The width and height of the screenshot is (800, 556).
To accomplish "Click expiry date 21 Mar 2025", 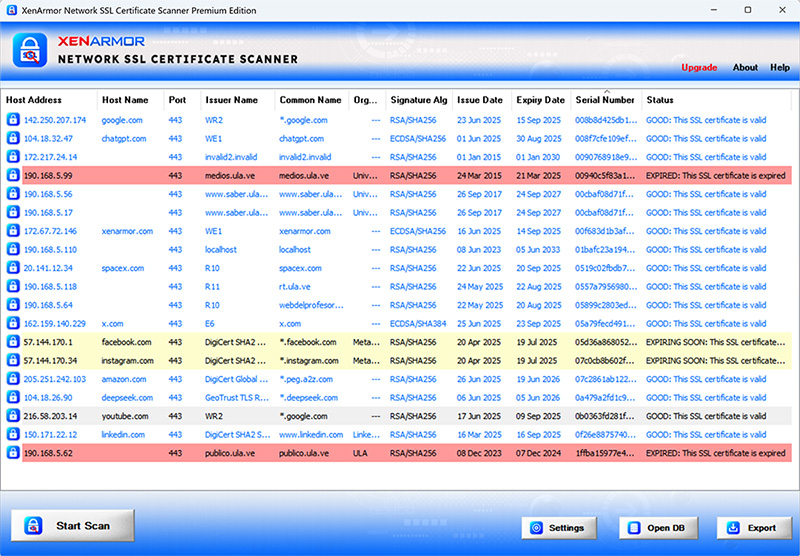I will coord(538,175).
